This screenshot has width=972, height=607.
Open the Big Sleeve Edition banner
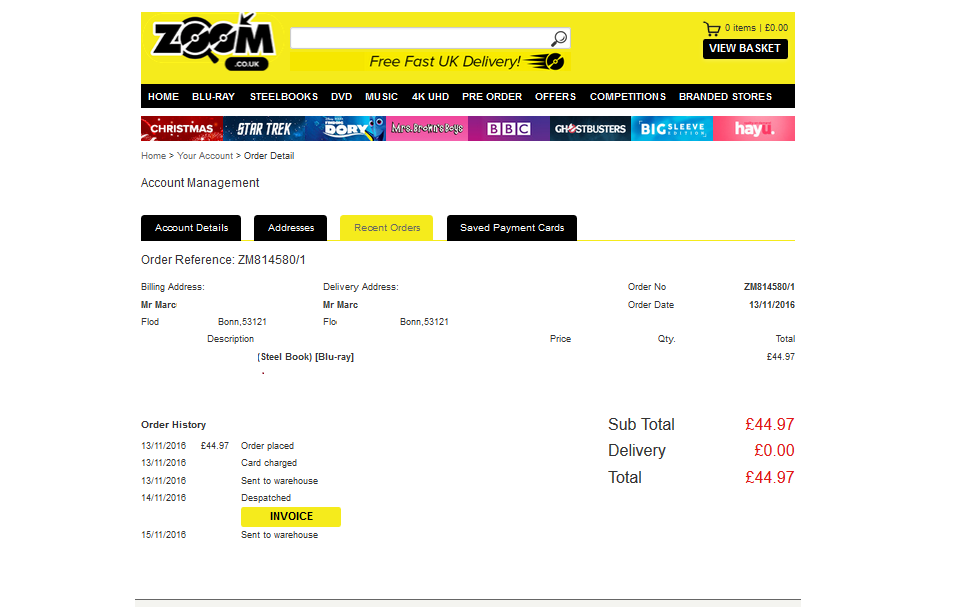pyautogui.click(x=672, y=129)
